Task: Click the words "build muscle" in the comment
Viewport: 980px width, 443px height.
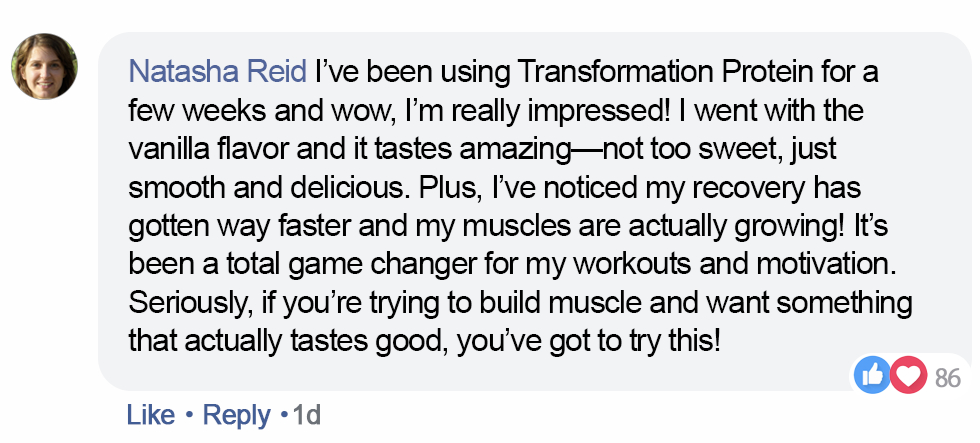Action: tap(563, 301)
